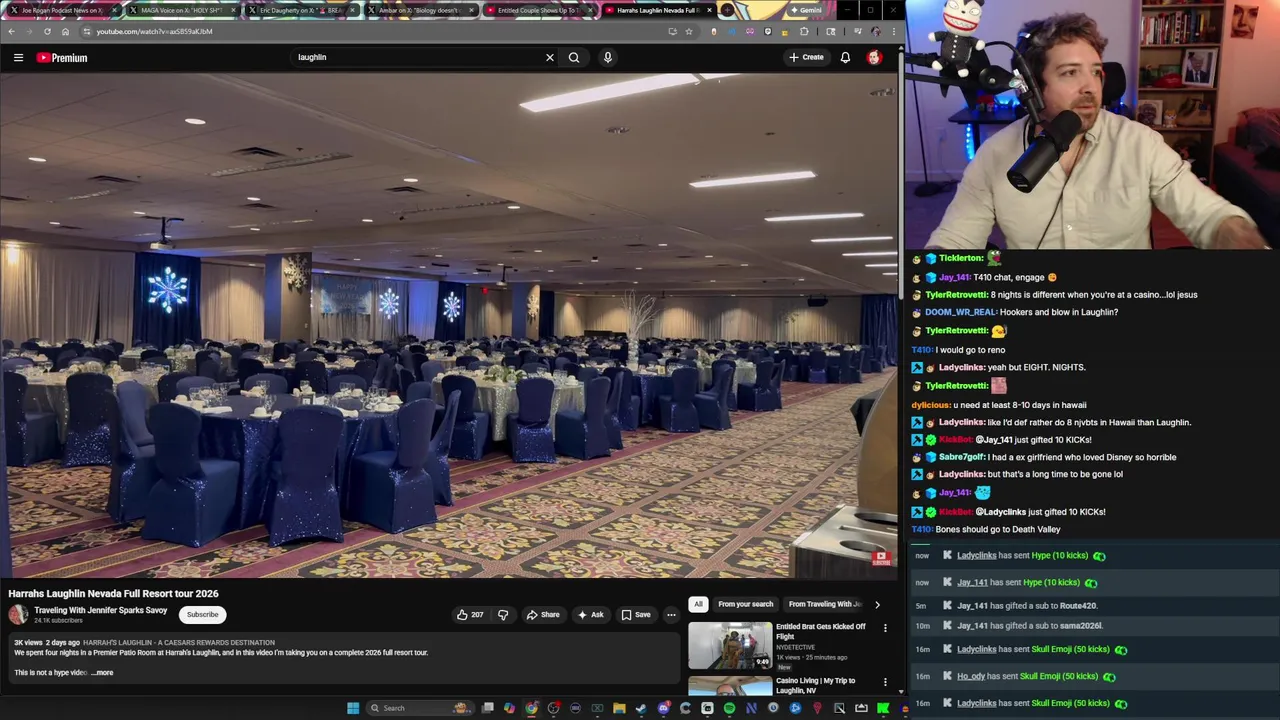Screen dimensions: 1280x720
Task: Close the Harrahs Laughlin Nevada browser tab
Action: coord(710,10)
